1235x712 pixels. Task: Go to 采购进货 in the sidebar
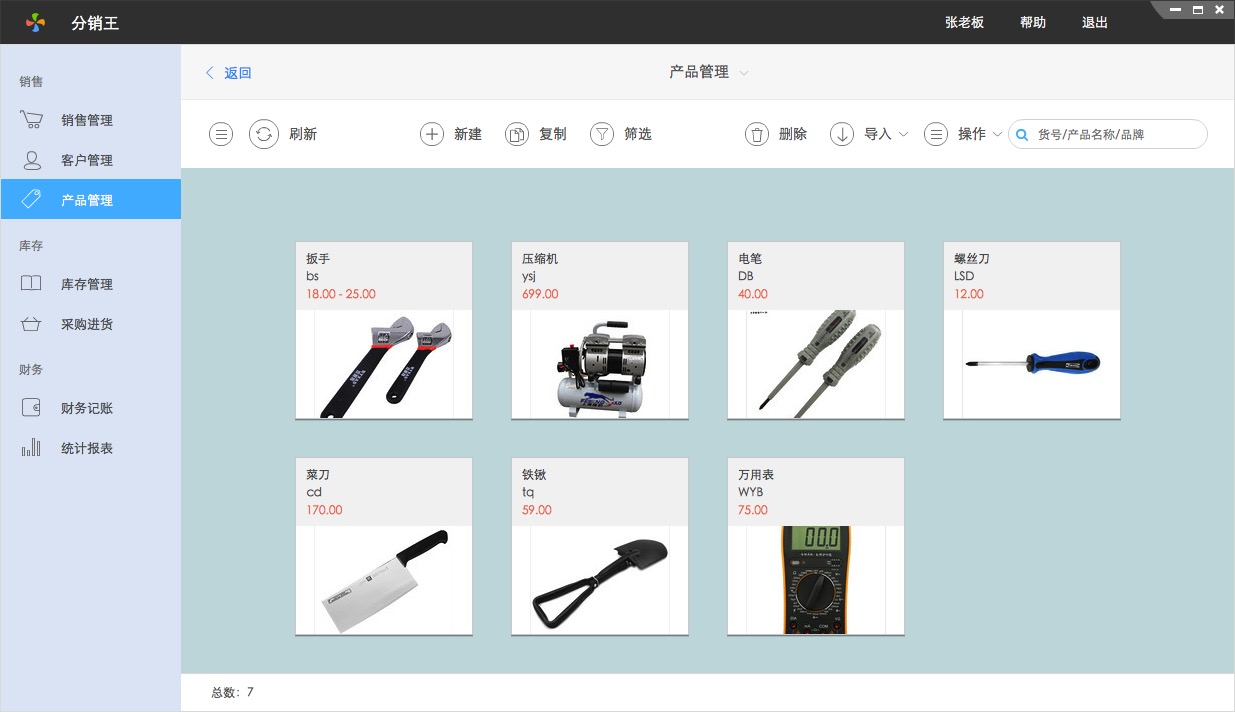pyautogui.click(x=87, y=324)
